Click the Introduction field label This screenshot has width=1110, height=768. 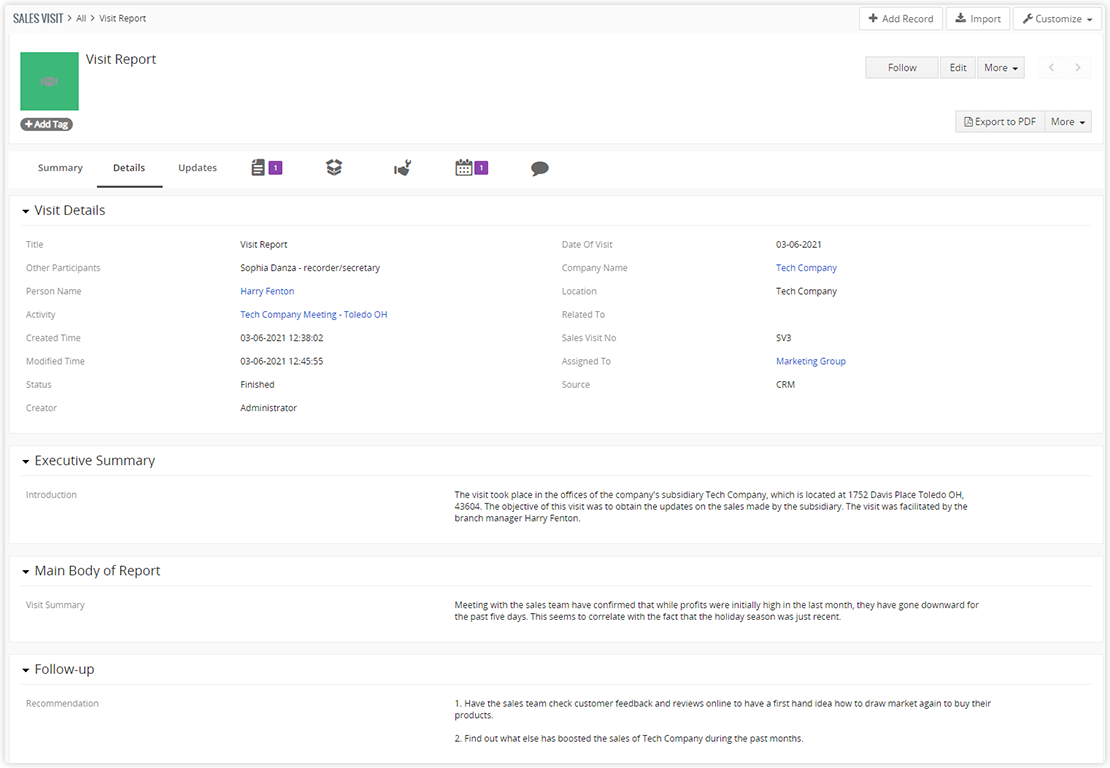[51, 495]
